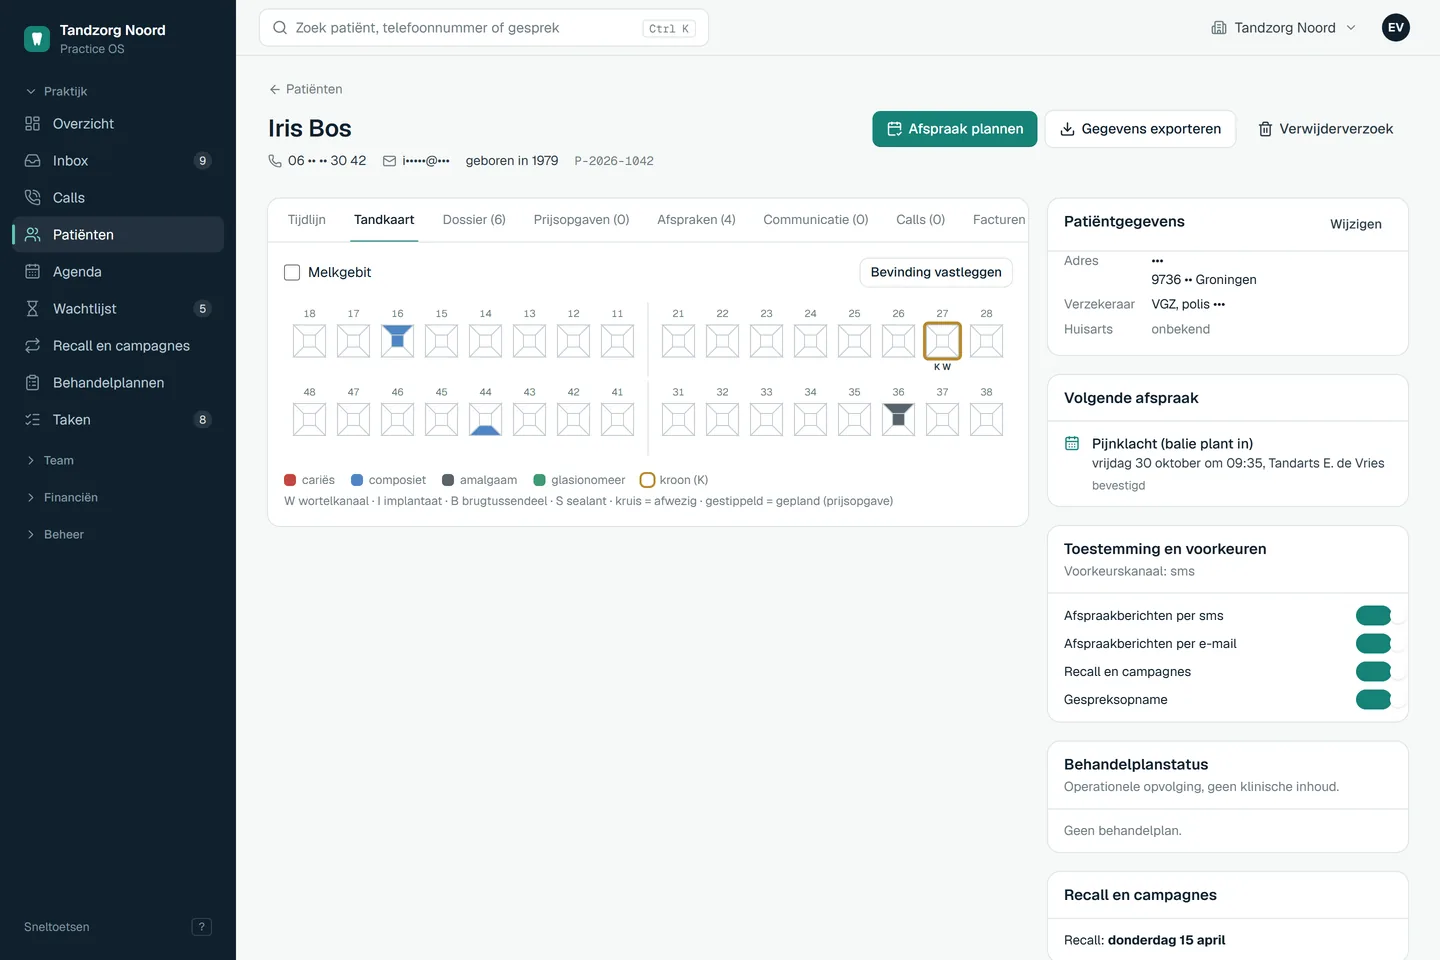Viewport: 1440px width, 960px height.
Task: Enable the Melkgebit checkbox
Action: pyautogui.click(x=292, y=272)
